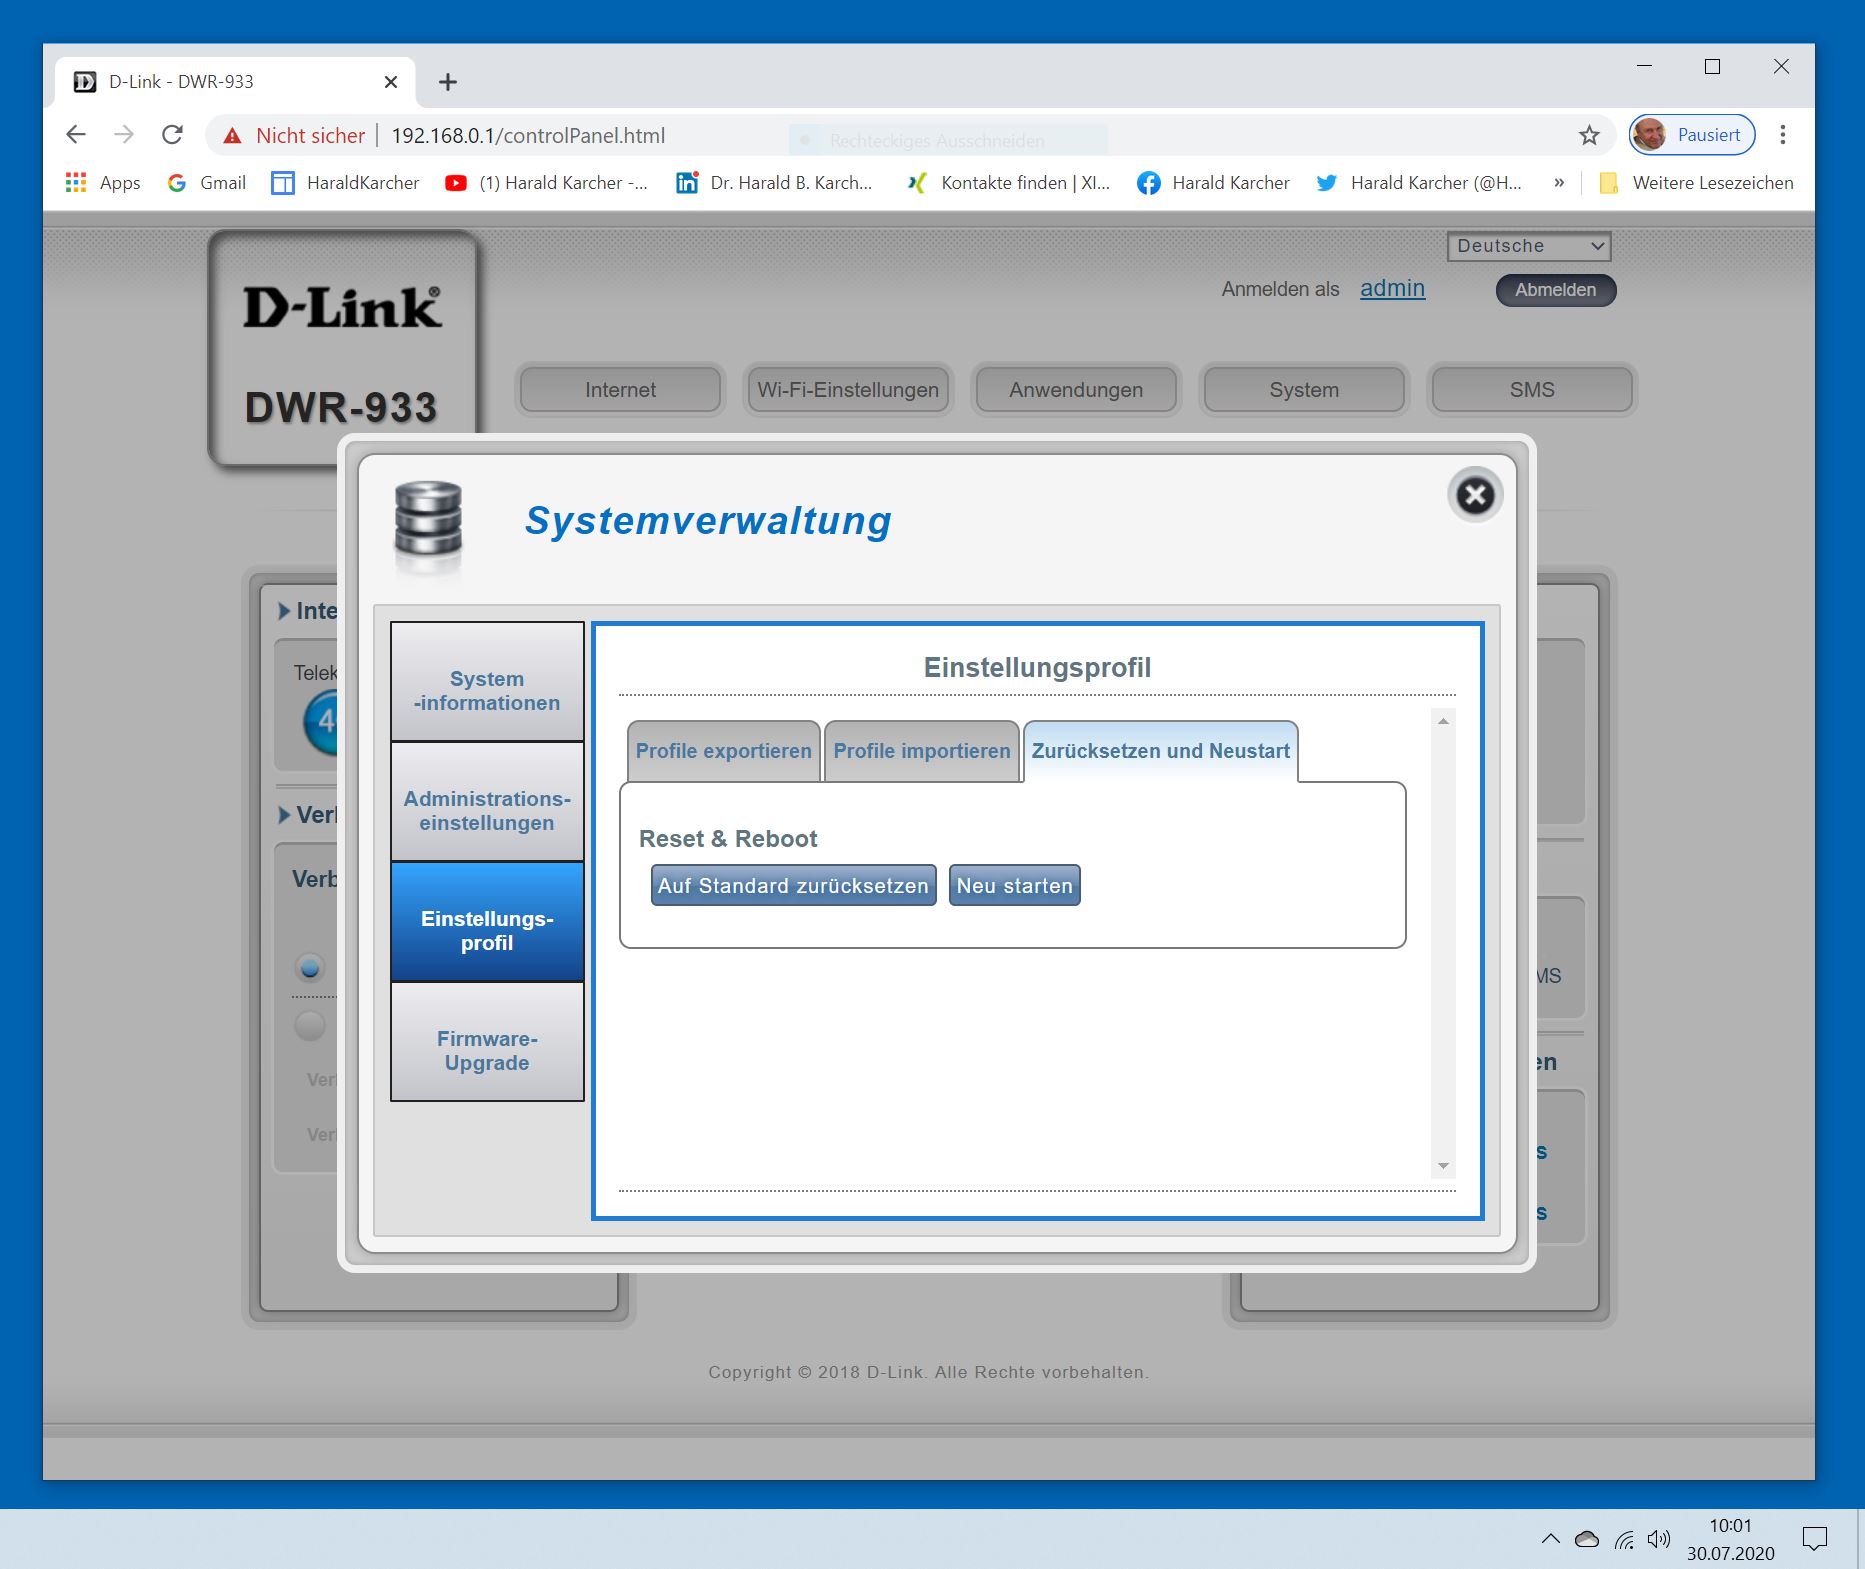Open the Wi-Fi network tray icon
The width and height of the screenshot is (1865, 1569).
1624,1539
